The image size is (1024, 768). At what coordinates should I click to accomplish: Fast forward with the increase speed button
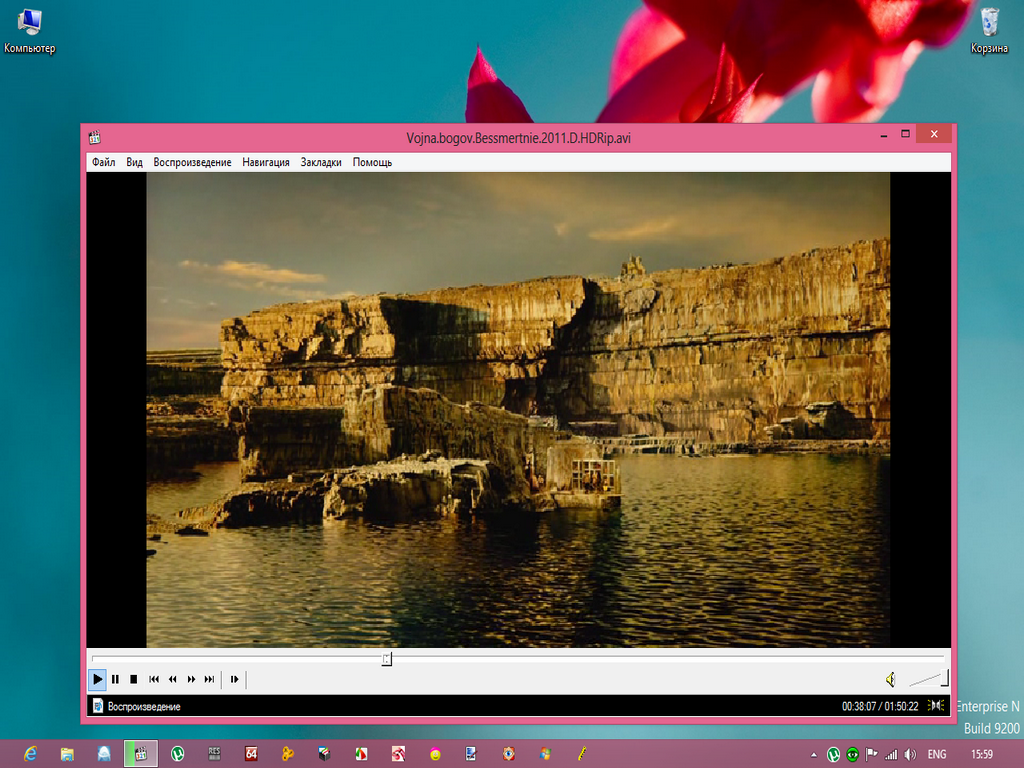point(191,680)
